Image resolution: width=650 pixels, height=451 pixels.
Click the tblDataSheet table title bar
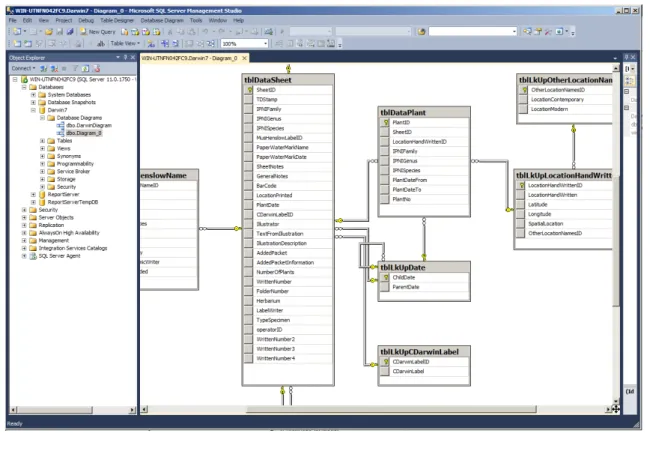coord(288,80)
